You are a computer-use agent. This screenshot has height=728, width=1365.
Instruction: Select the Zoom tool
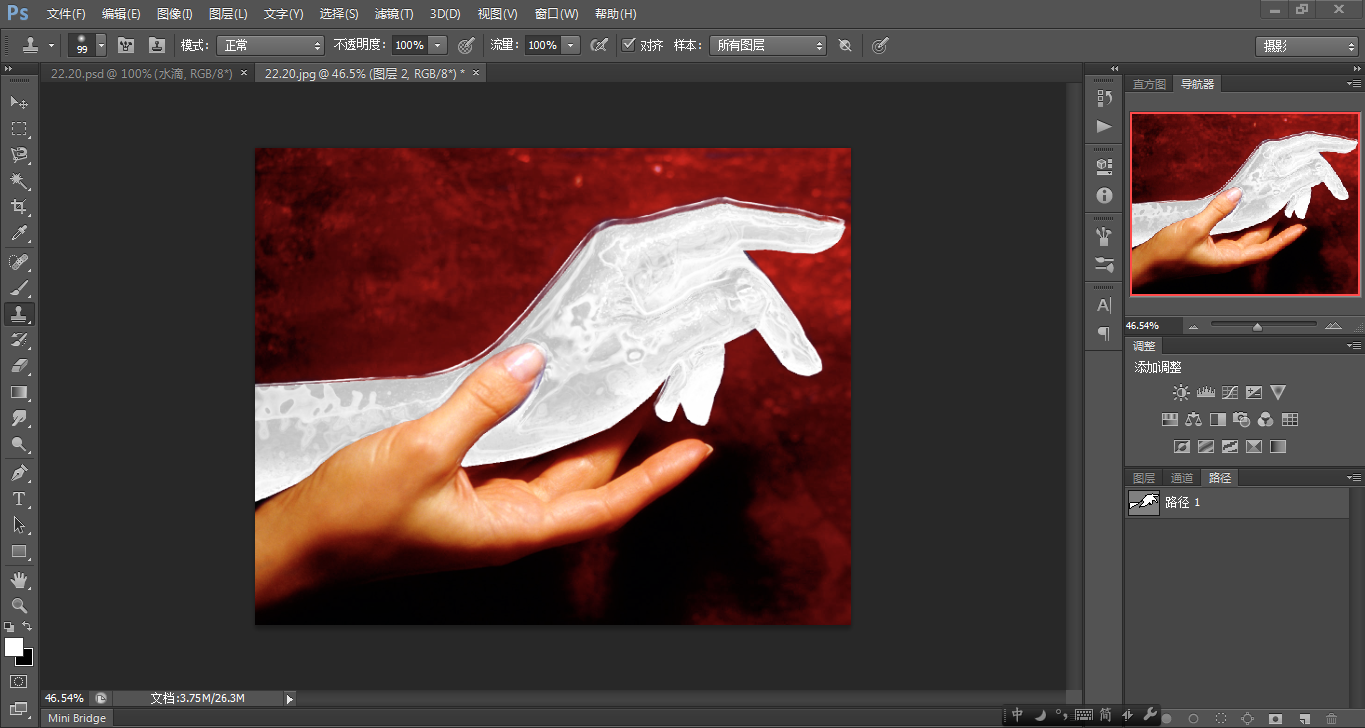pos(19,605)
